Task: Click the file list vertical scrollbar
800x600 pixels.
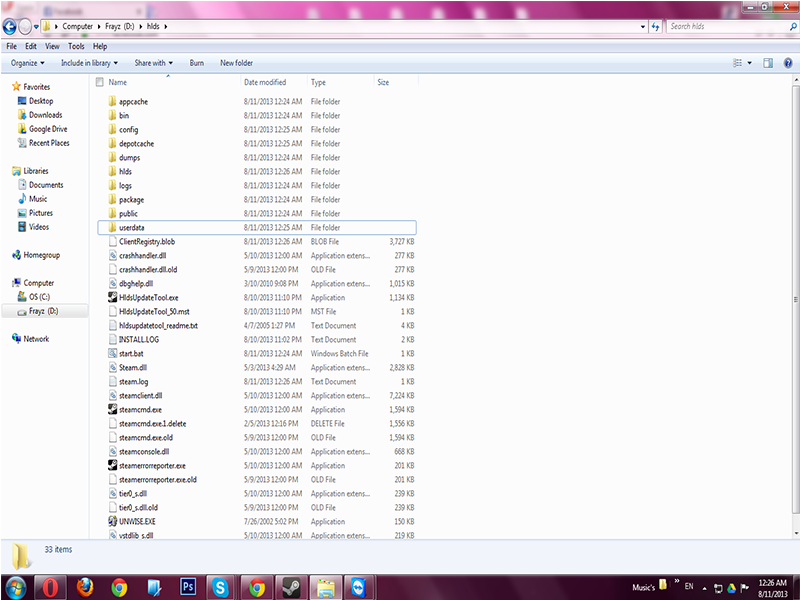Action: pyautogui.click(x=796, y=301)
